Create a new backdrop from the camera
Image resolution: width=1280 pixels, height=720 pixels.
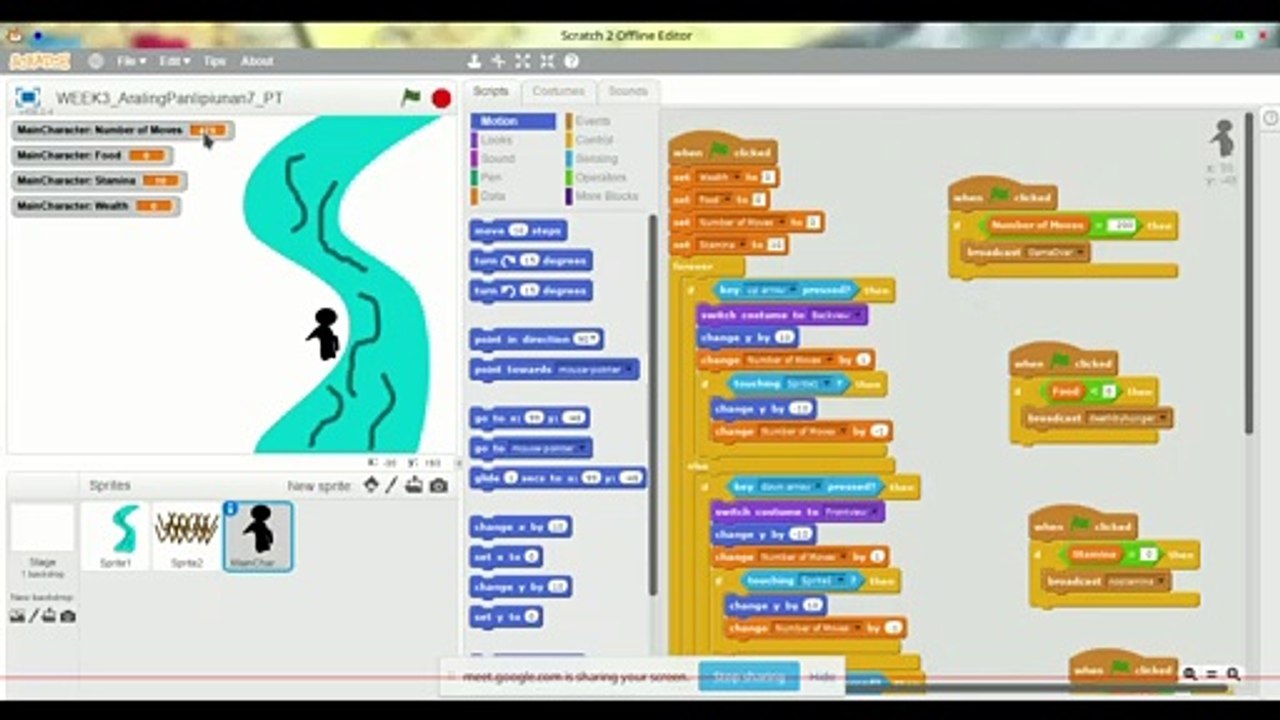67,616
